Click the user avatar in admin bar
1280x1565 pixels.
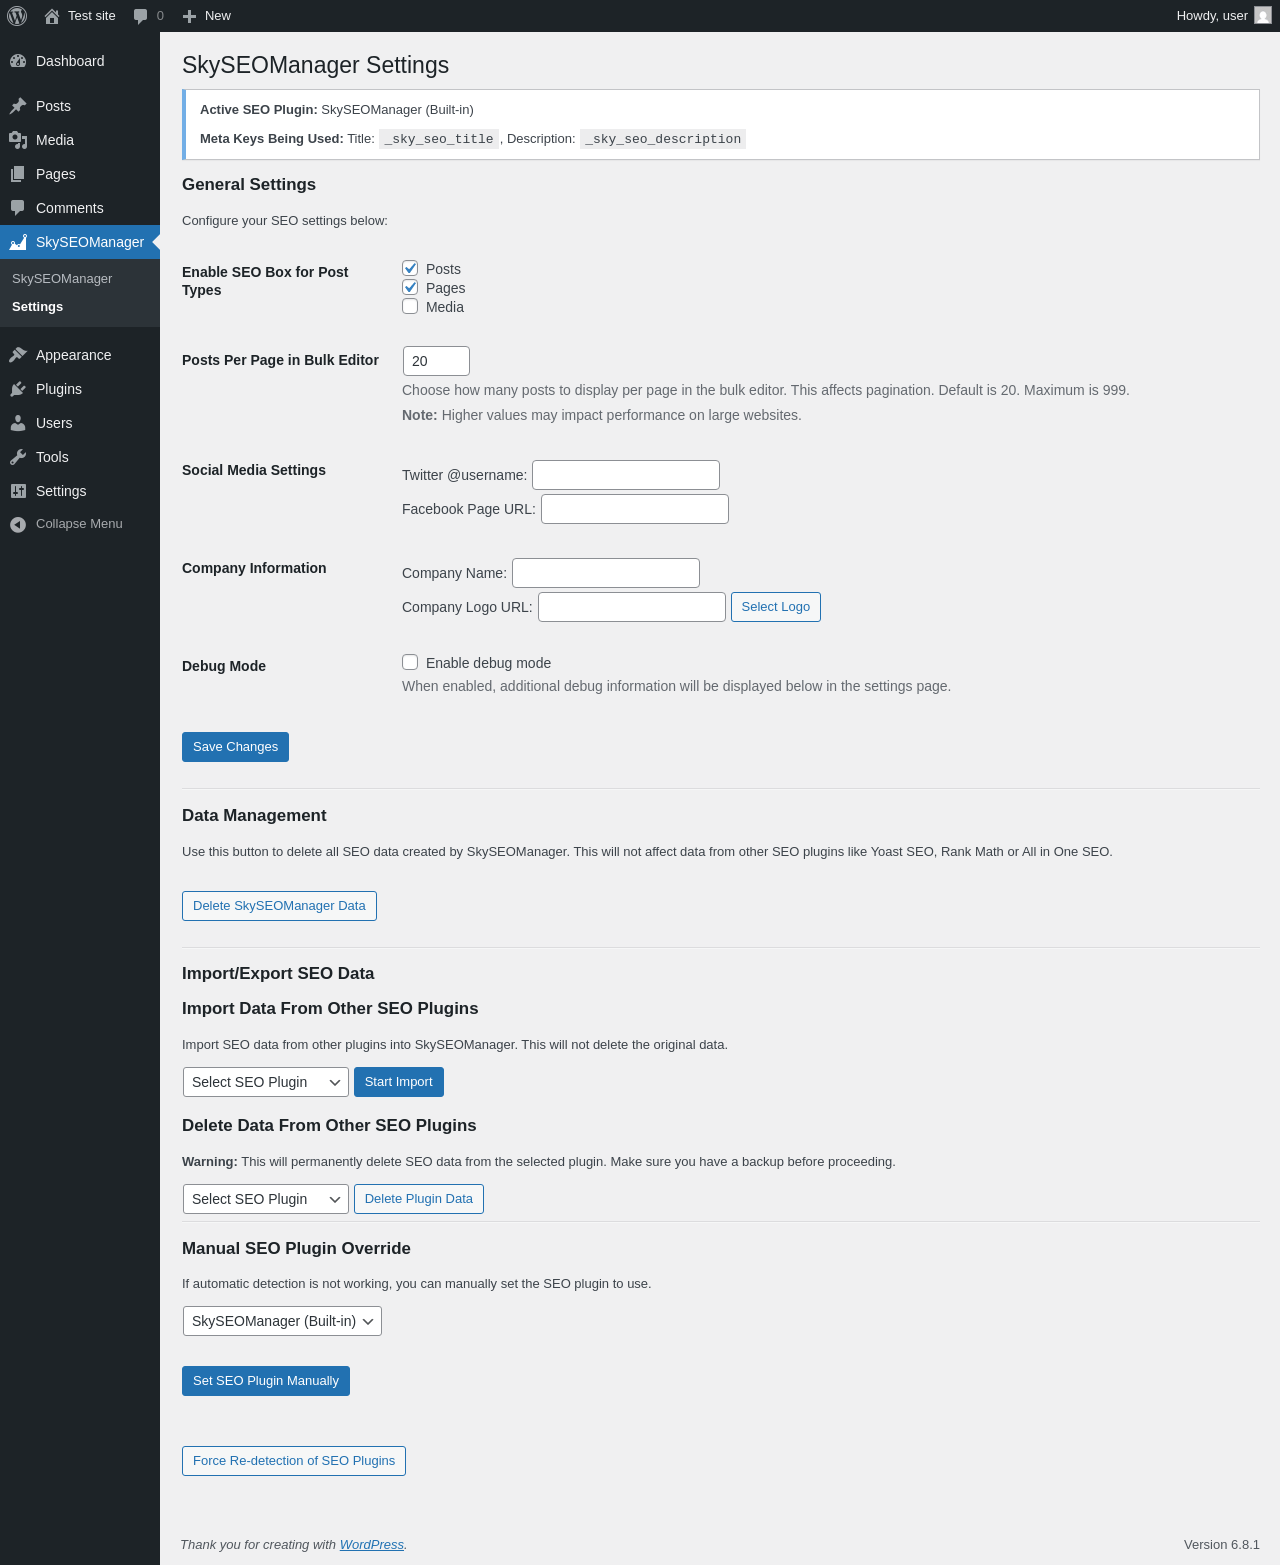[1263, 16]
